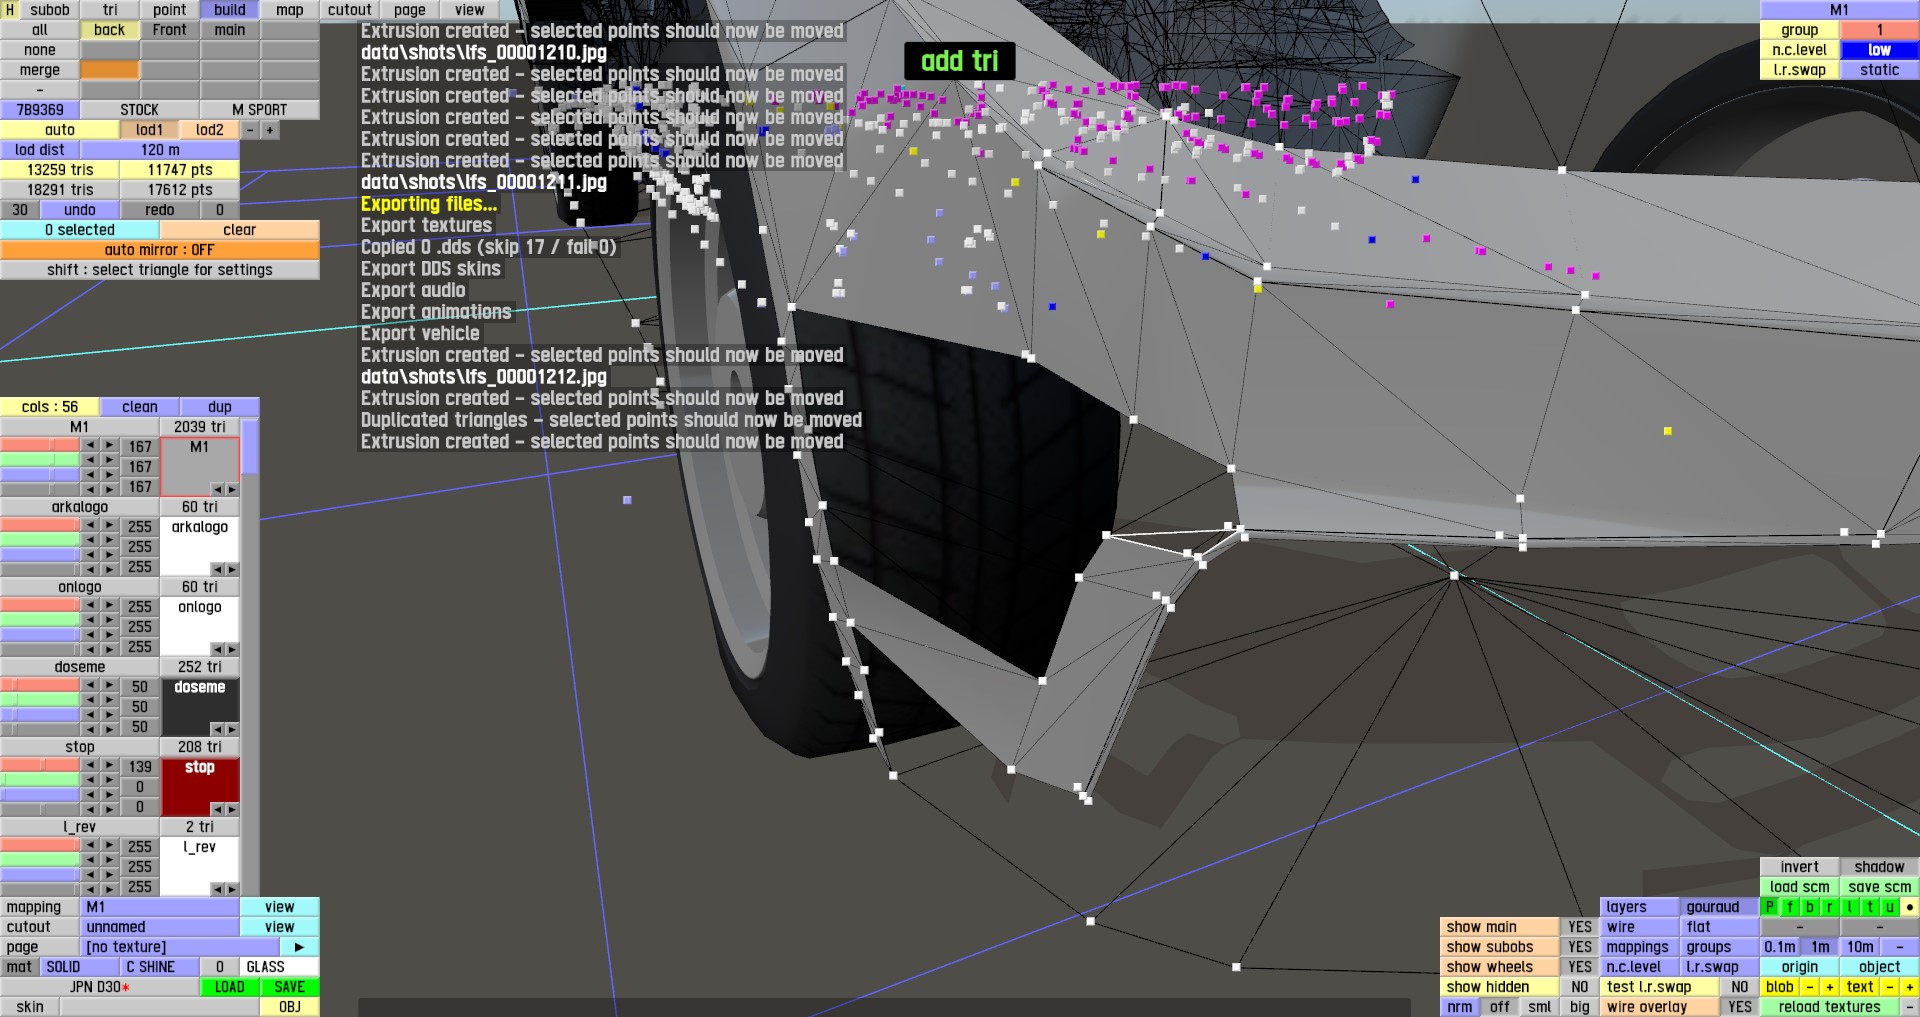Open the cutout unnamed selector field
1920x1017 pixels.
[x=160, y=927]
